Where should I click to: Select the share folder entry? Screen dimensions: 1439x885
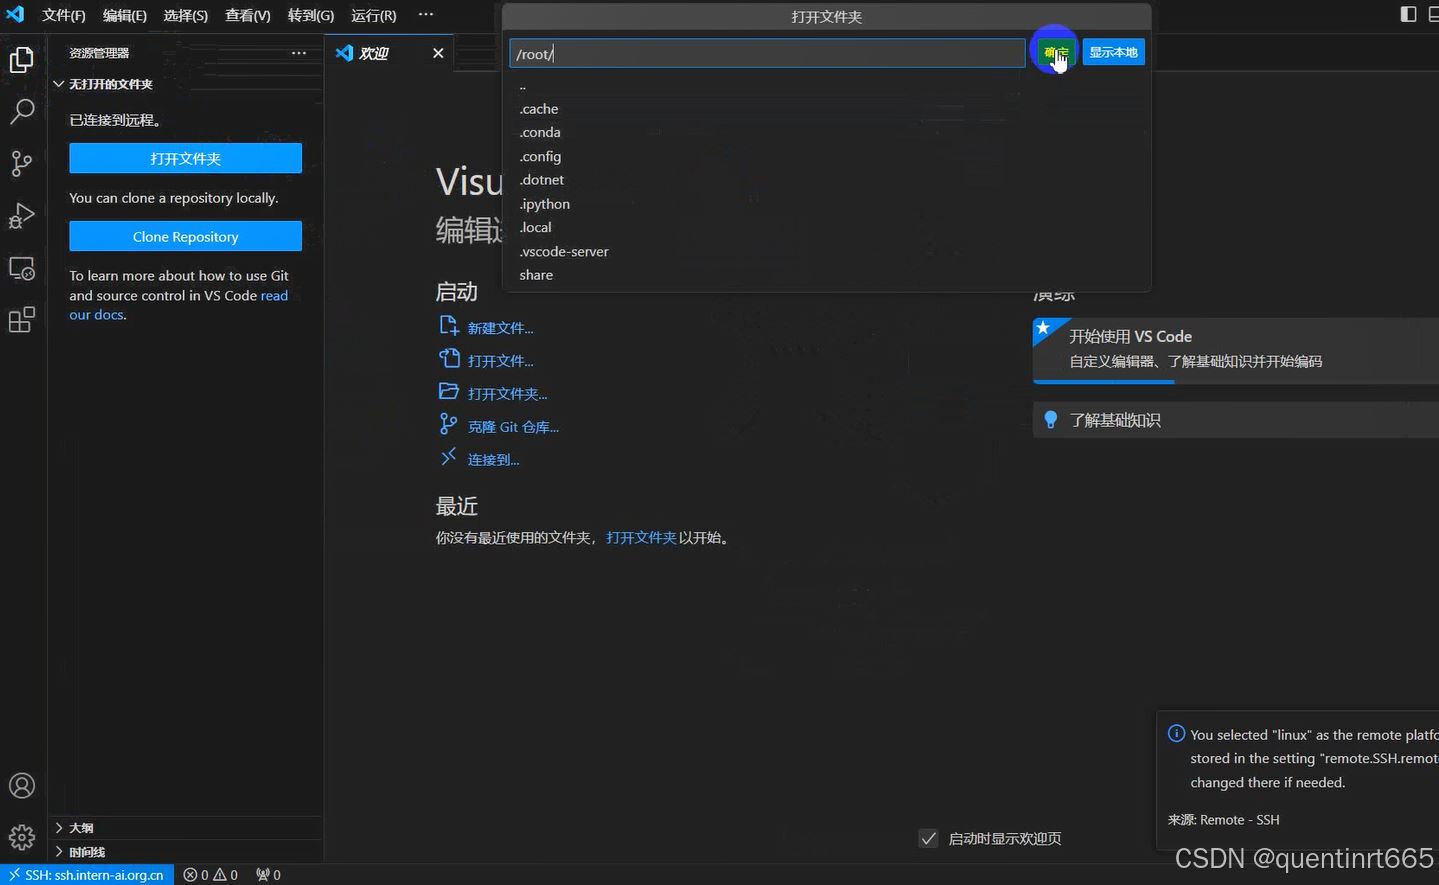coord(826,275)
